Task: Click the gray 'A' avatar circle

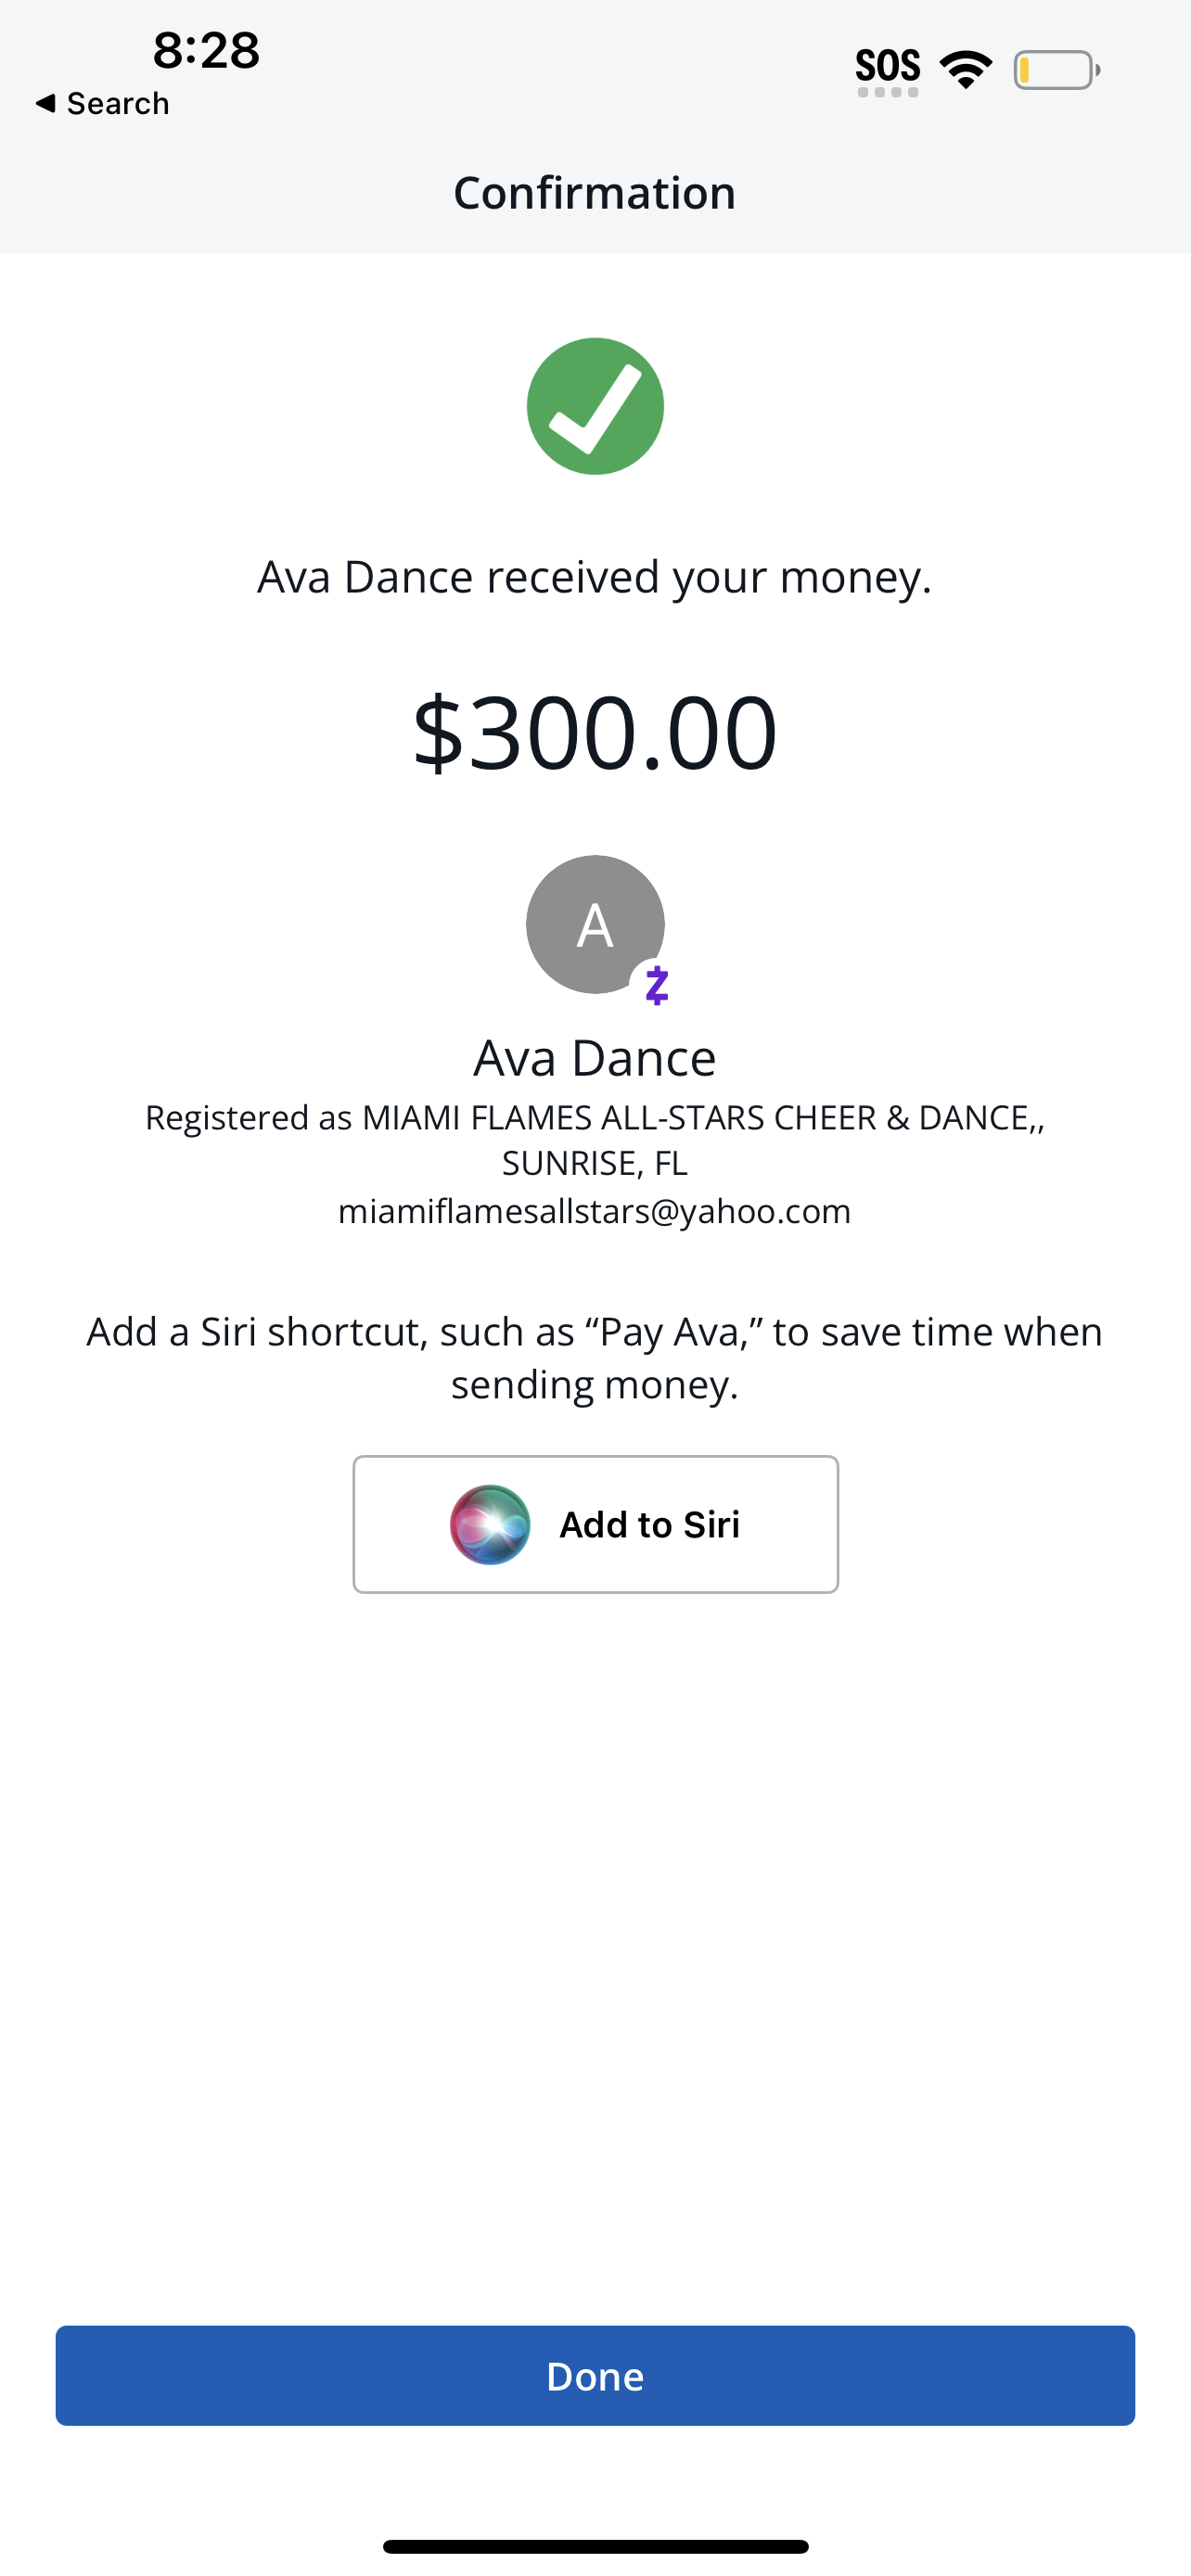Action: (594, 923)
